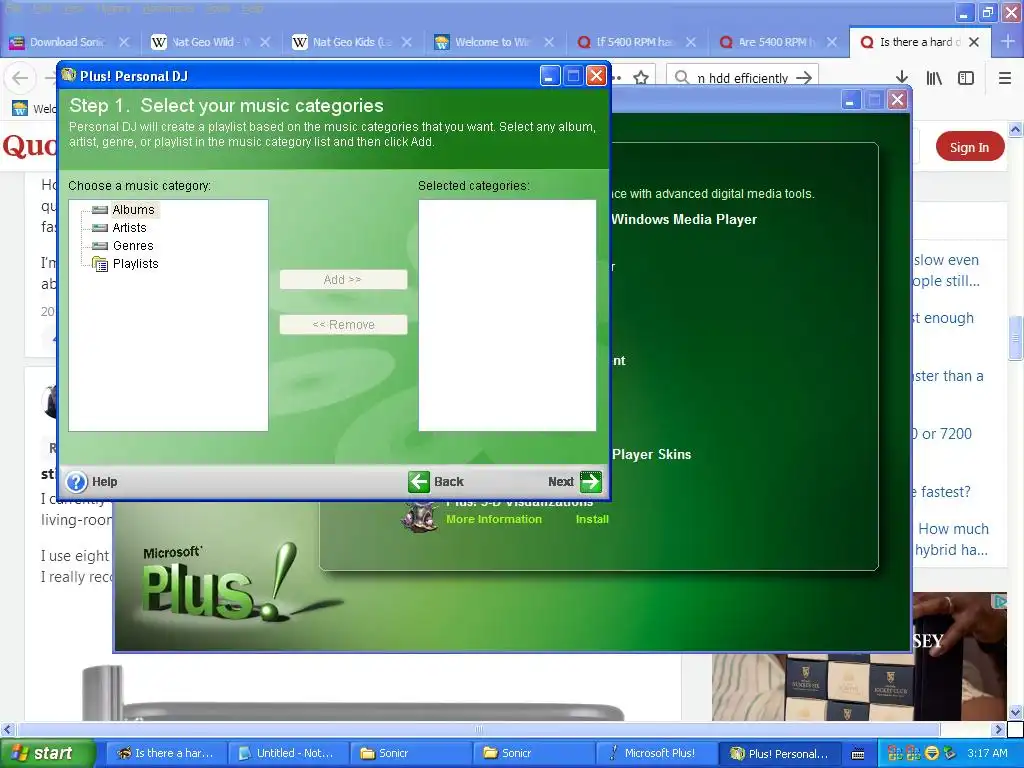Switch to the Download Sonic browser tab

coord(69,42)
